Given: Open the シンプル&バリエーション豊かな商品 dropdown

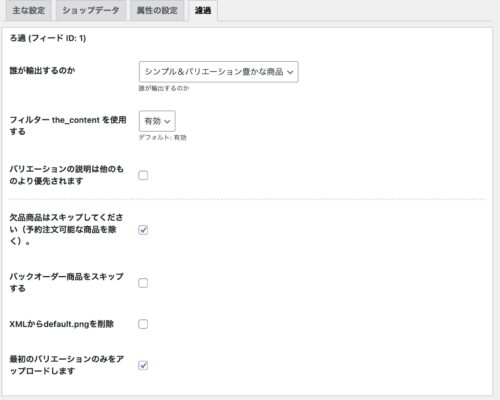Looking at the screenshot, I should [x=219, y=72].
